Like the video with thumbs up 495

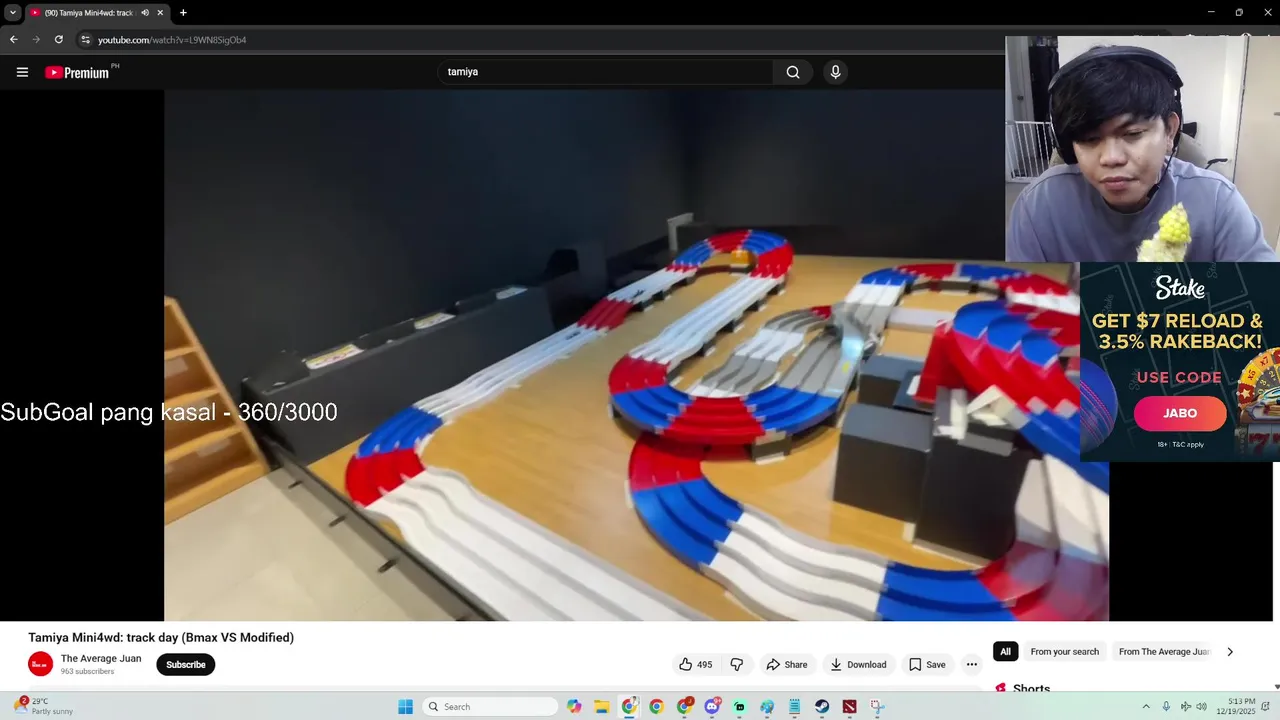point(696,664)
